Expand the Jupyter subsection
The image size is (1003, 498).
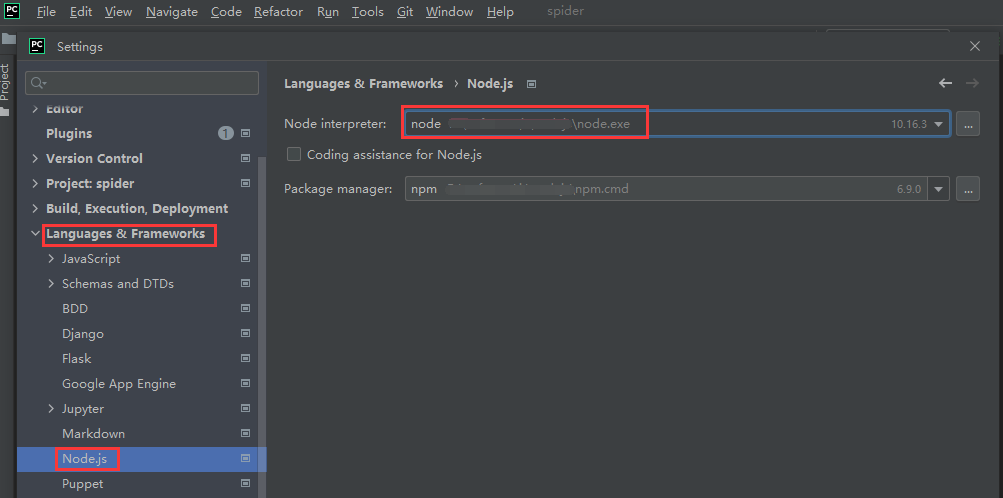[x=51, y=409]
